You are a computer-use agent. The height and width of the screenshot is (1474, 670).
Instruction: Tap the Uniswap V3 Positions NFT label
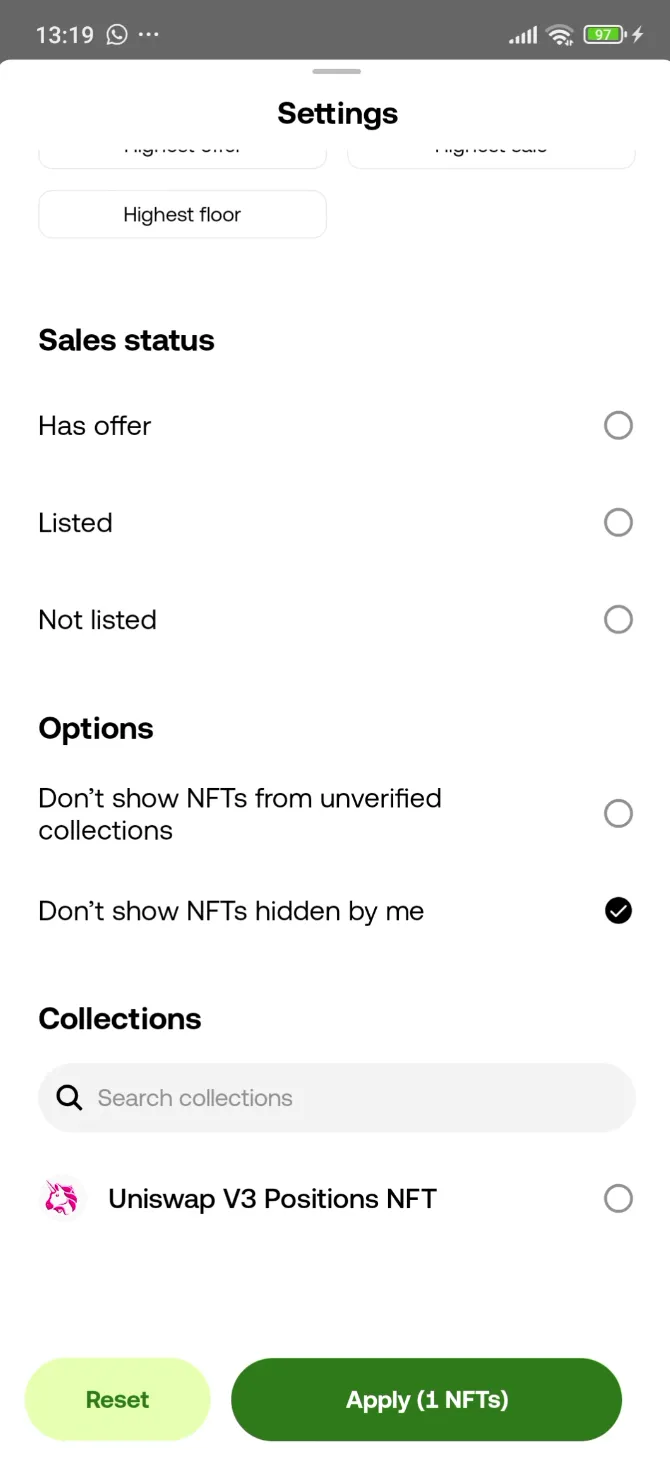point(272,1198)
